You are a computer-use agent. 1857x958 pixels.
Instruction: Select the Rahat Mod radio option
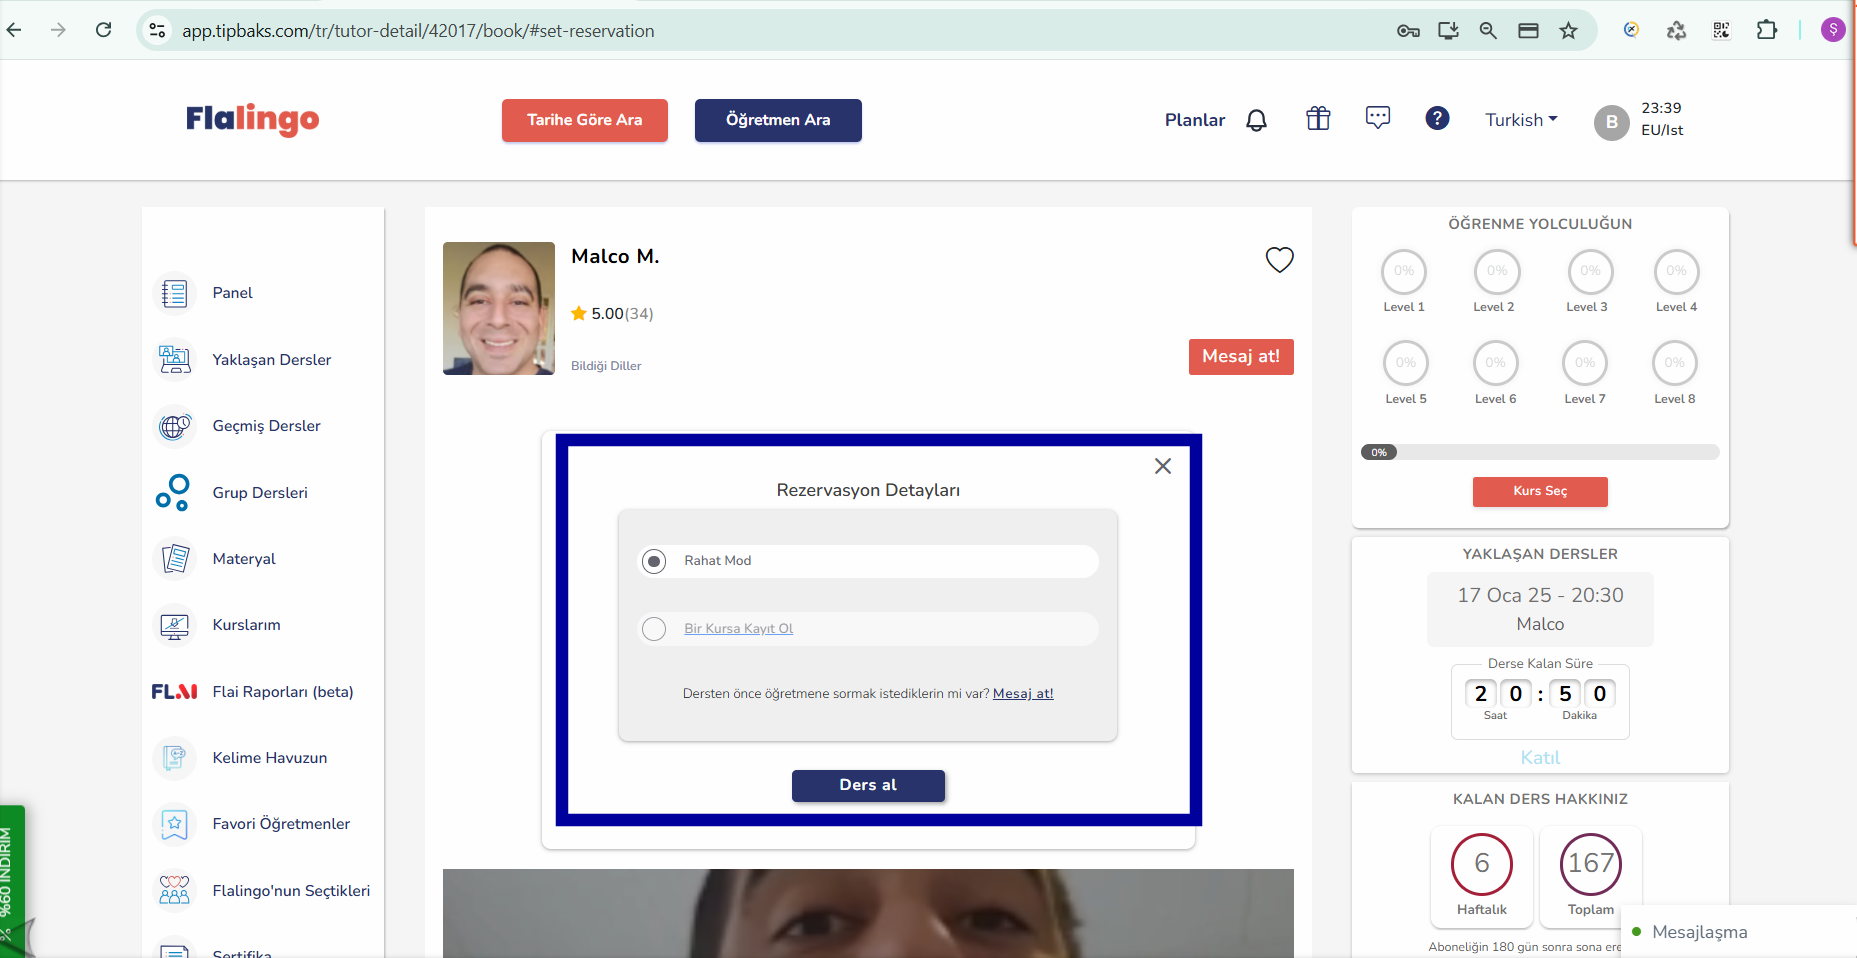654,561
